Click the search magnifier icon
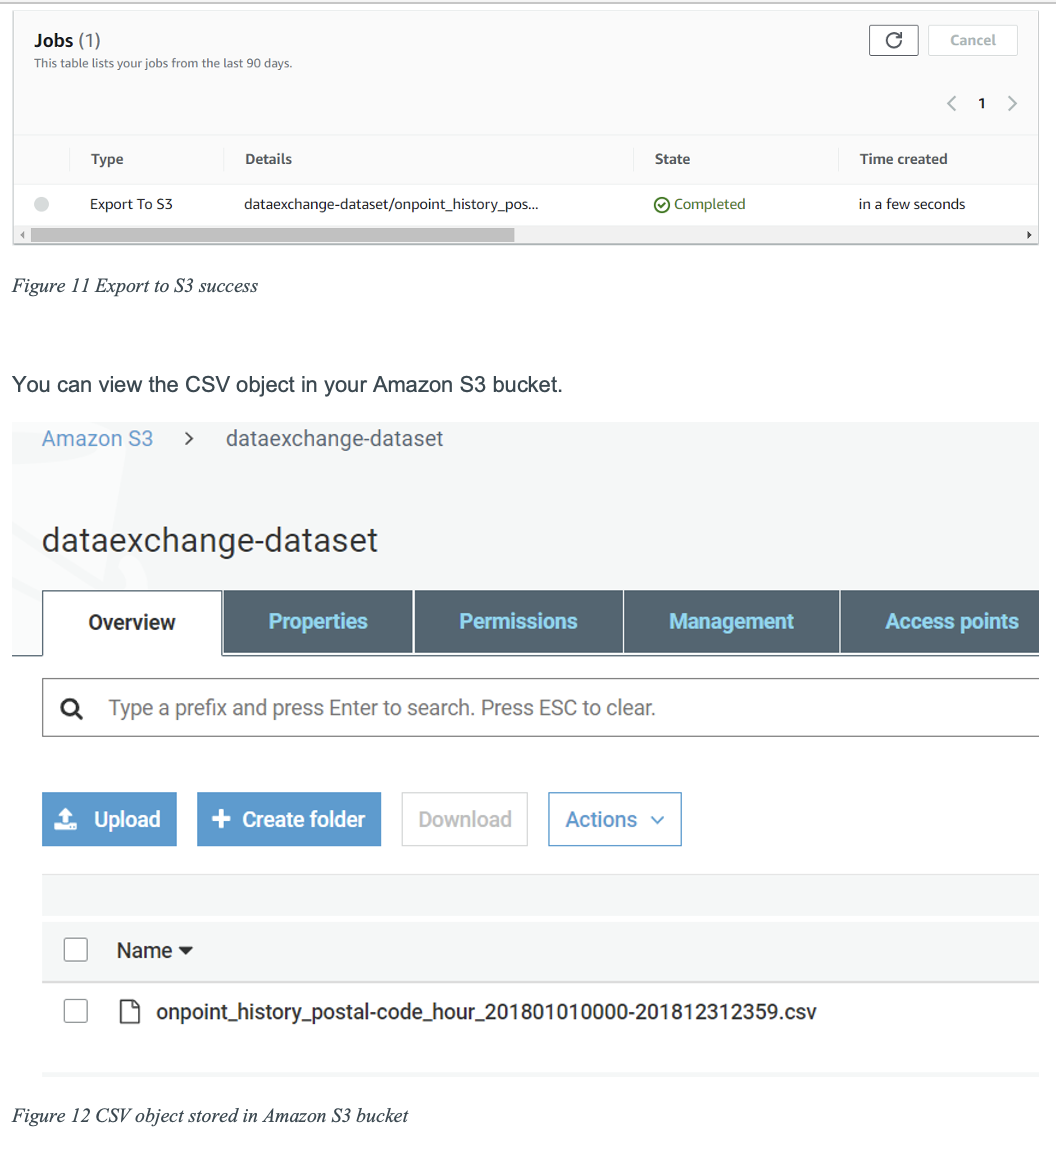The image size is (1056, 1176). tap(72, 709)
